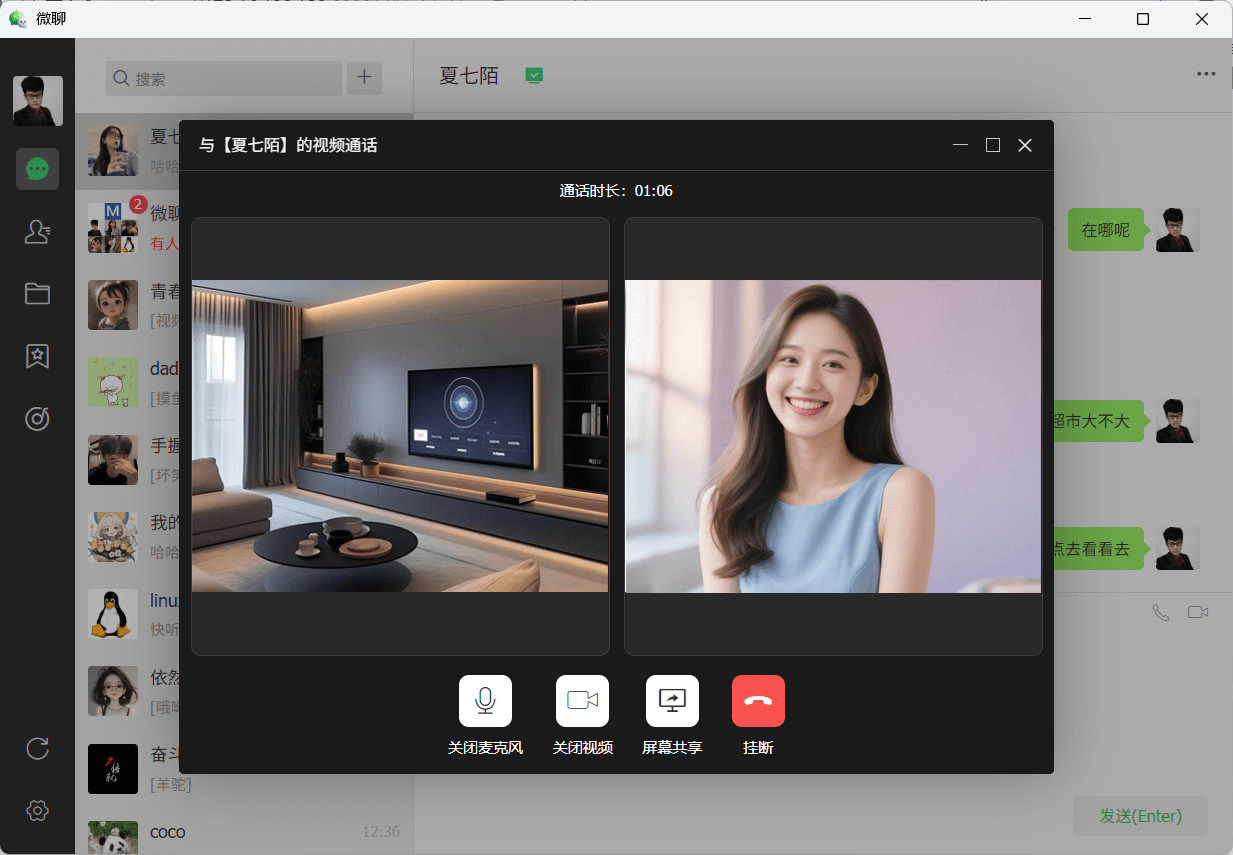Viewport: 1233px width, 855px height.
Task: Click inside the 搜索 search field
Action: (x=222, y=78)
